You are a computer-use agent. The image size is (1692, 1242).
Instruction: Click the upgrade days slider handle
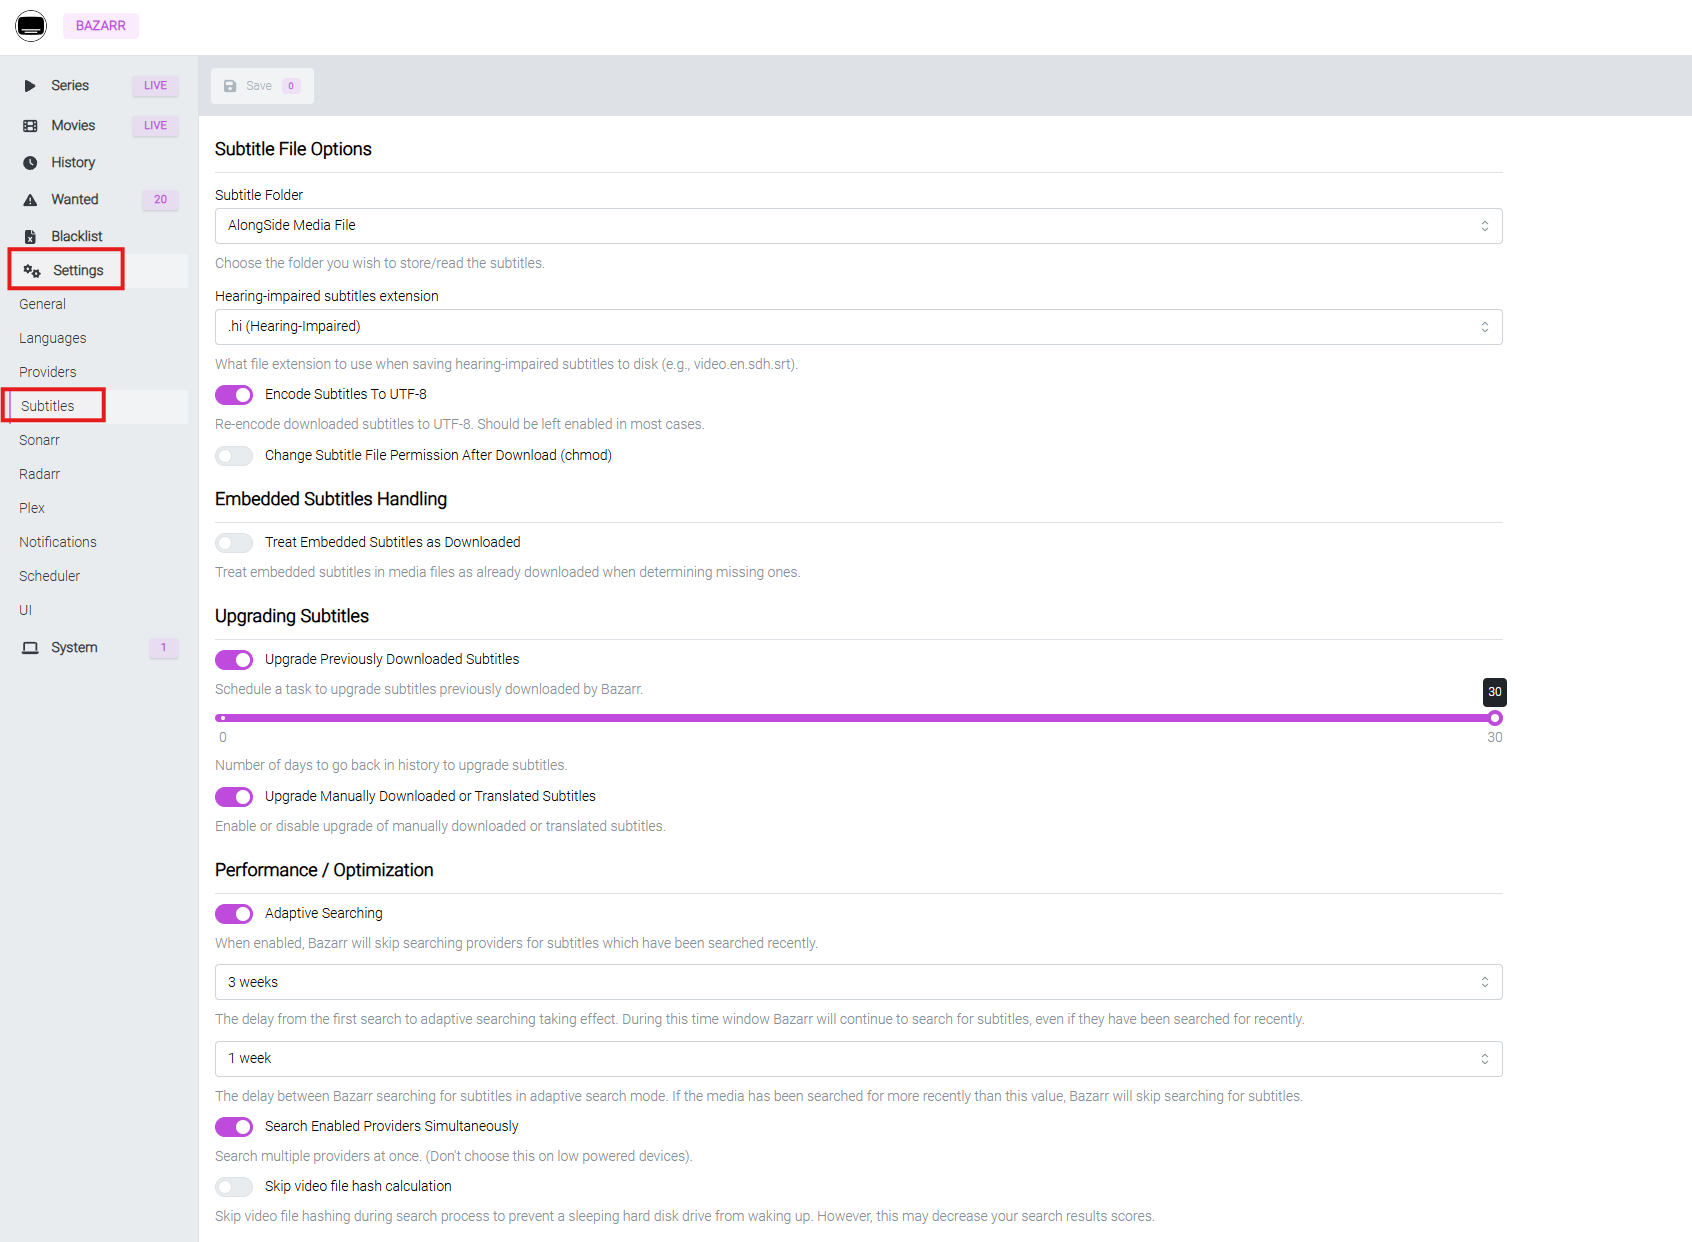click(x=1495, y=718)
